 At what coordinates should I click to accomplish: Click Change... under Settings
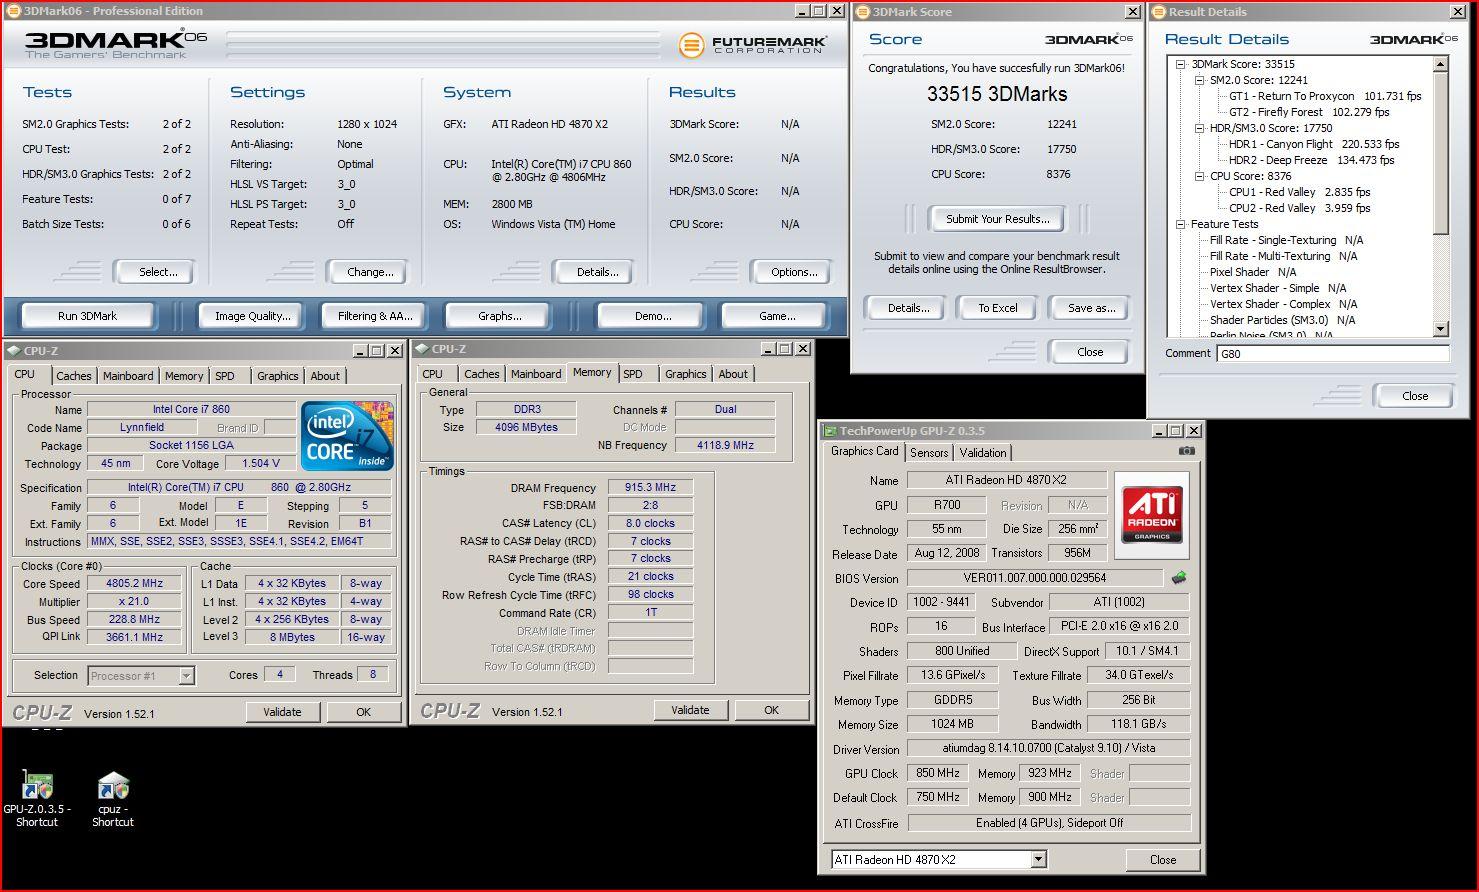pos(370,272)
